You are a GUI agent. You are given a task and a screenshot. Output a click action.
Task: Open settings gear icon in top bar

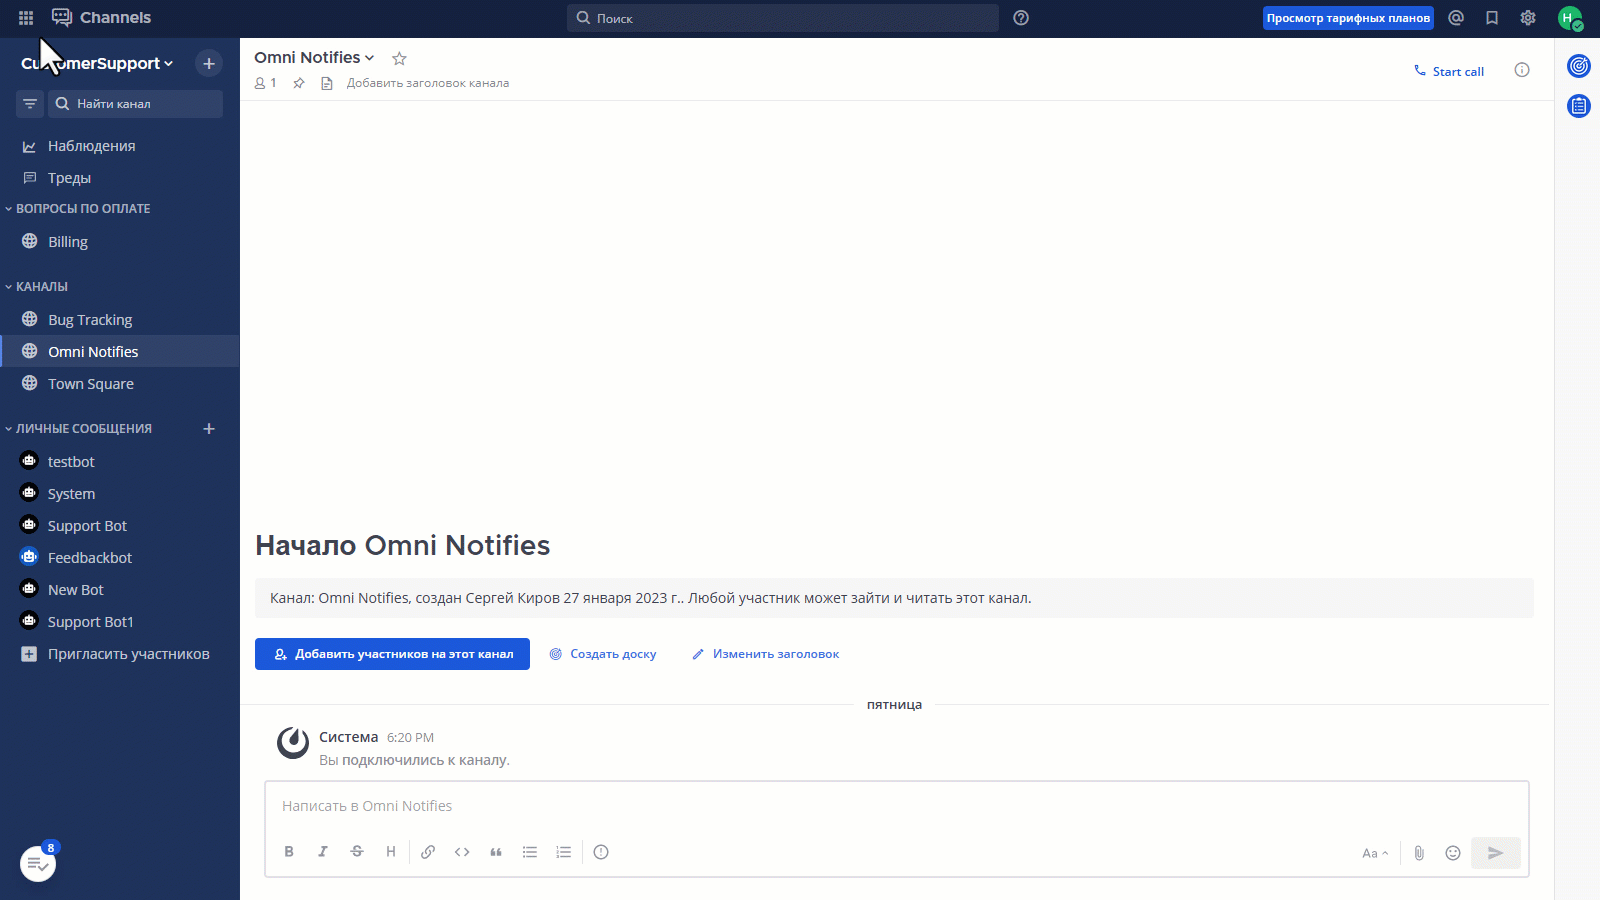(1528, 18)
